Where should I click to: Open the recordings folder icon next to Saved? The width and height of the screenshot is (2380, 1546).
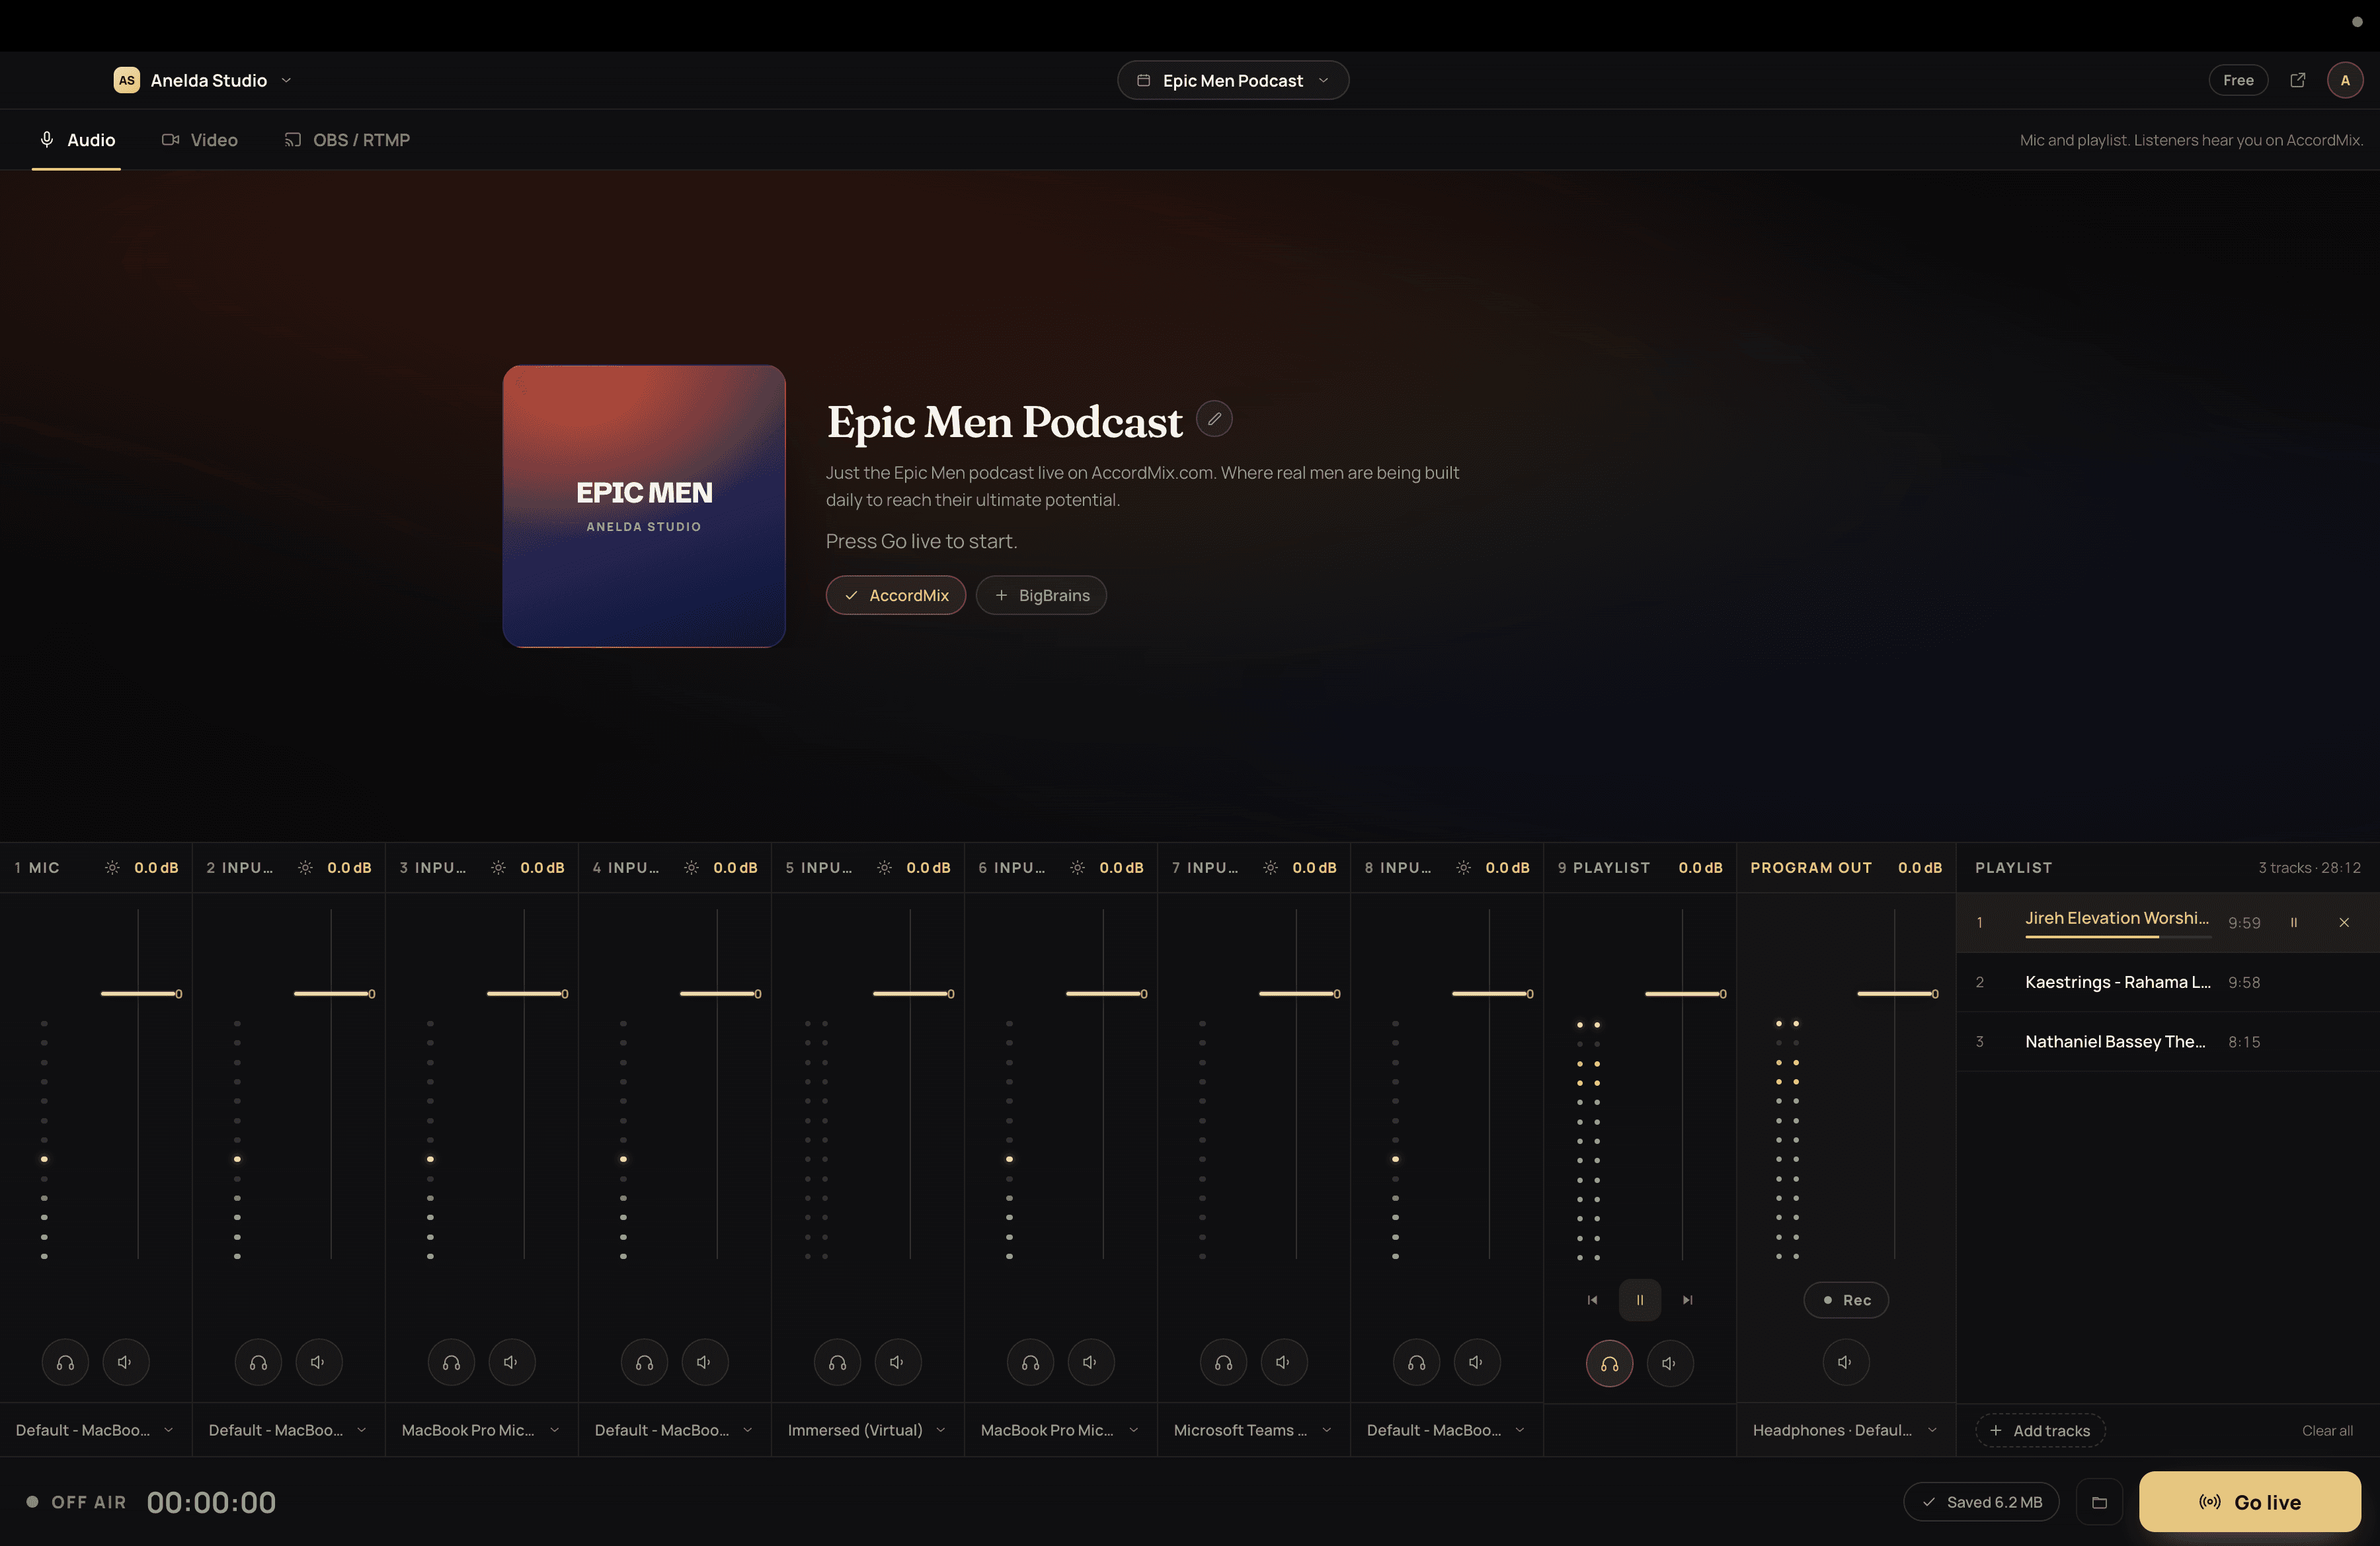2099,1502
